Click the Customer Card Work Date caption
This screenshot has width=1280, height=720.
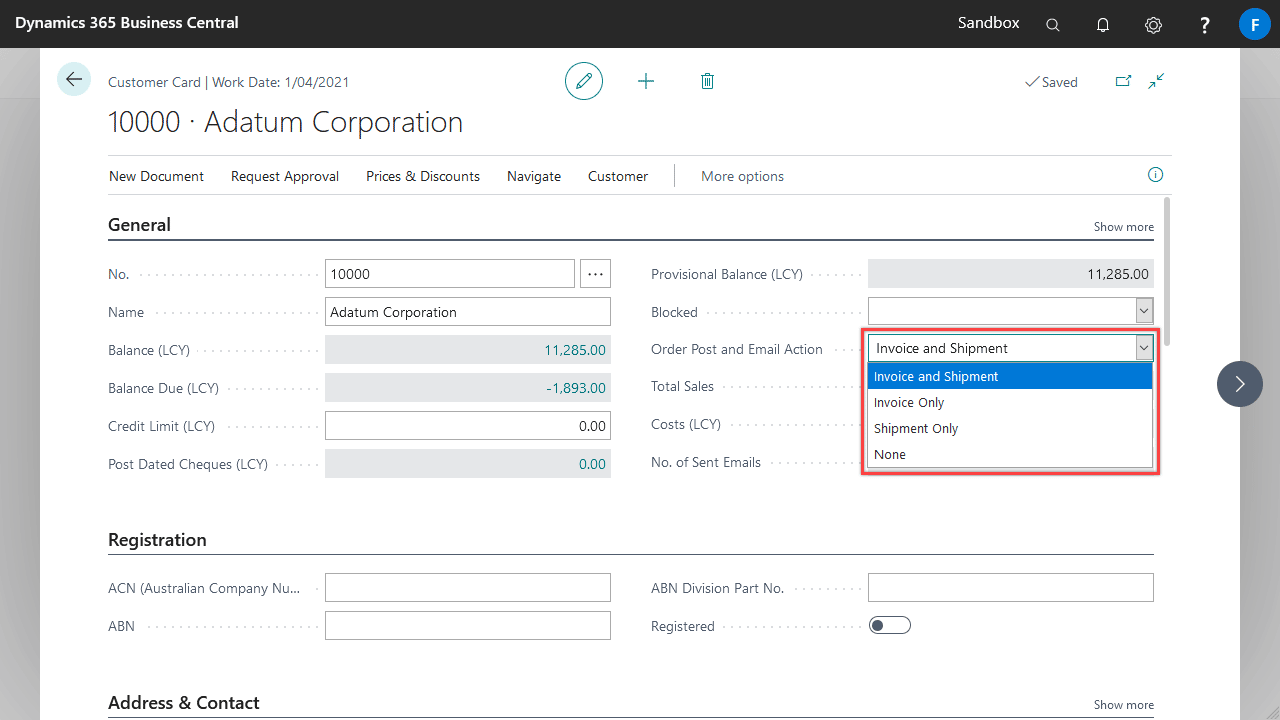[x=229, y=82]
